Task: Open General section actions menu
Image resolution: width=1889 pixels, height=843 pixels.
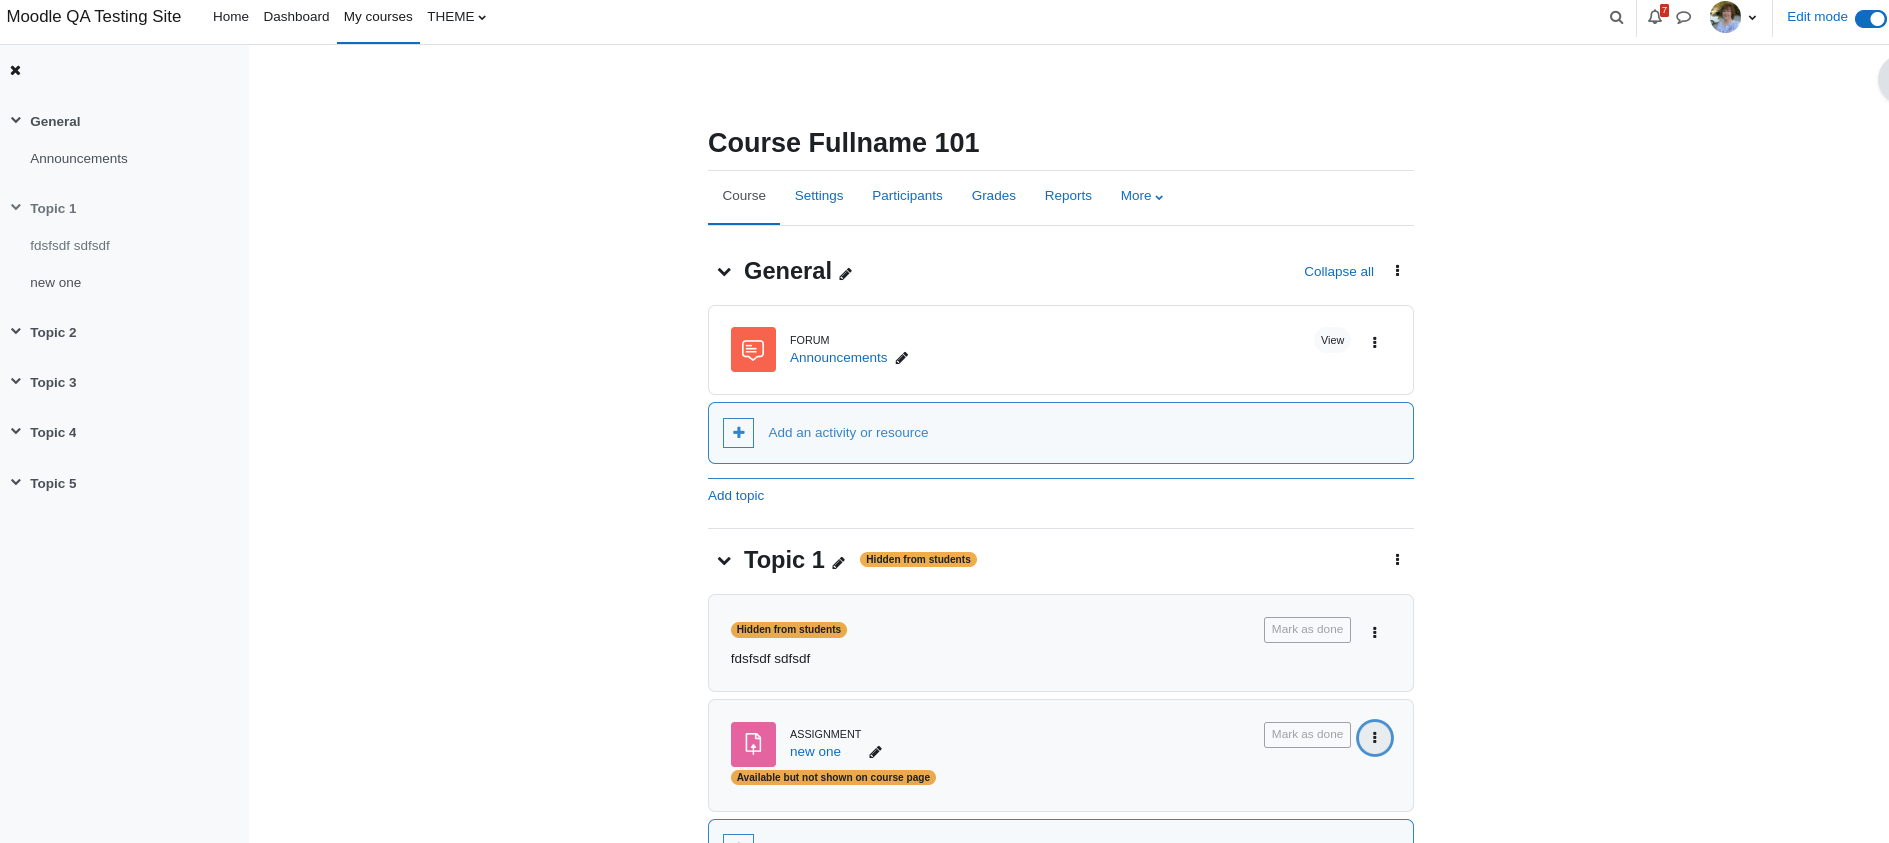Action: click(x=1397, y=271)
